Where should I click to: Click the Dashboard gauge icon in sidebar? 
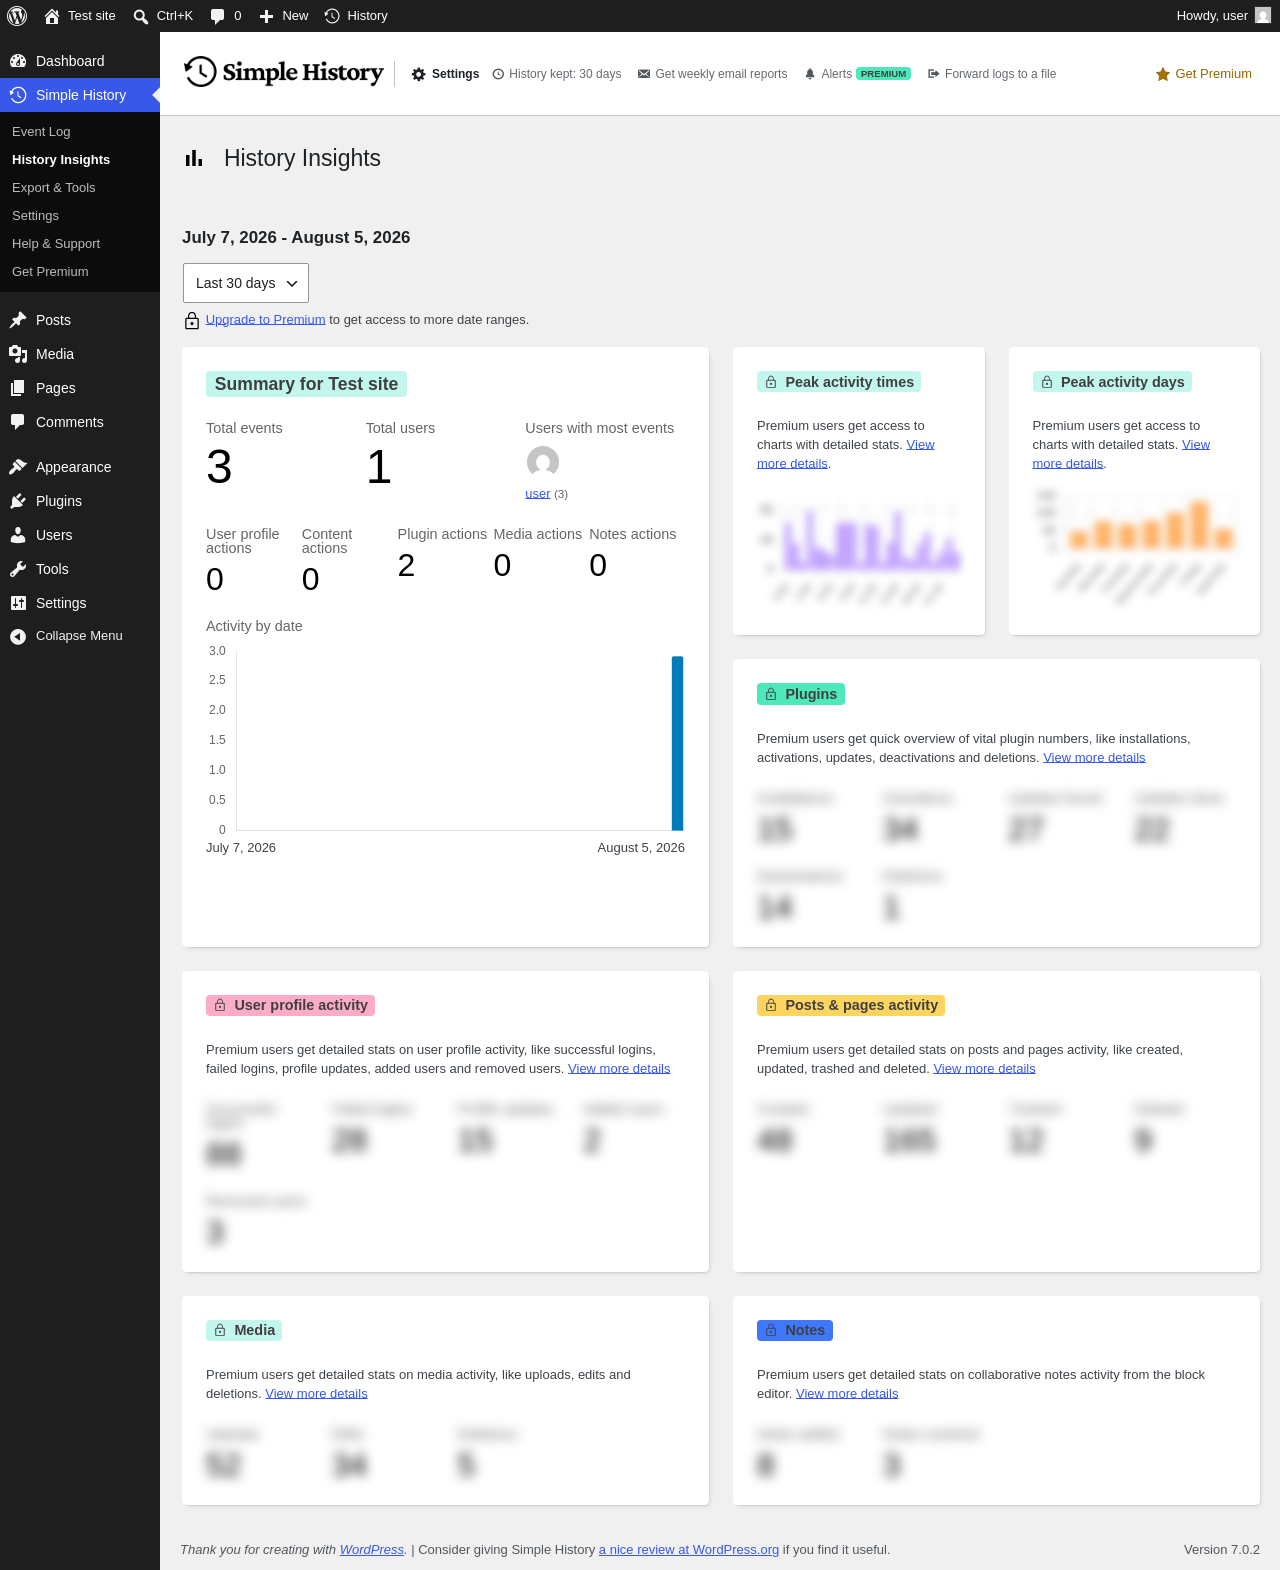coord(18,61)
